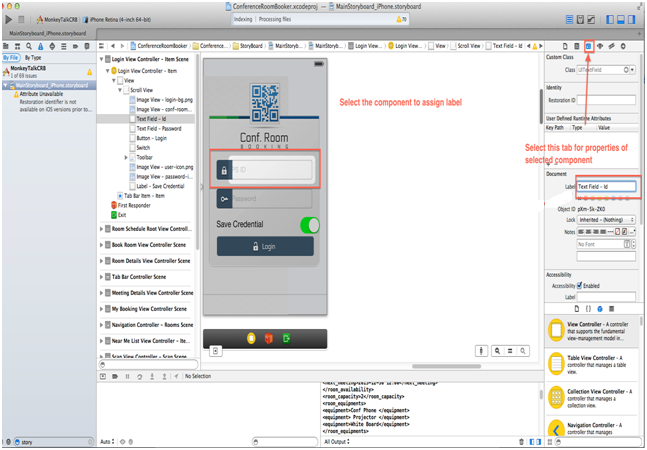This screenshot has height=450, width=647.
Task: Click the zoom out canvas magnifier
Action: 498,351
